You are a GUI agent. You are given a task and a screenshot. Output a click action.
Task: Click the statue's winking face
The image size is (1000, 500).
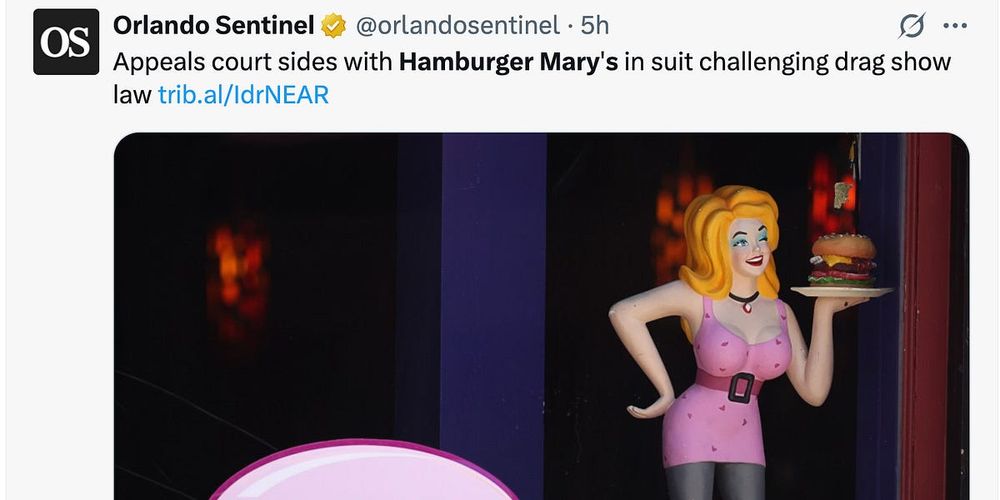tap(750, 247)
